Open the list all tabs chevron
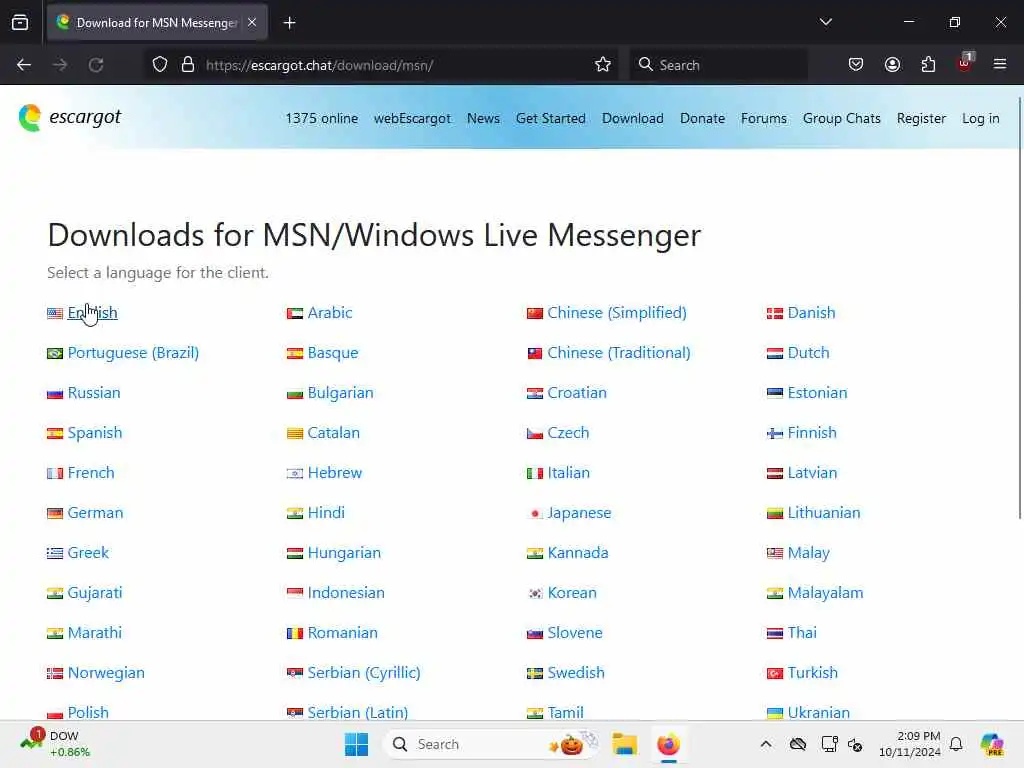 click(825, 22)
